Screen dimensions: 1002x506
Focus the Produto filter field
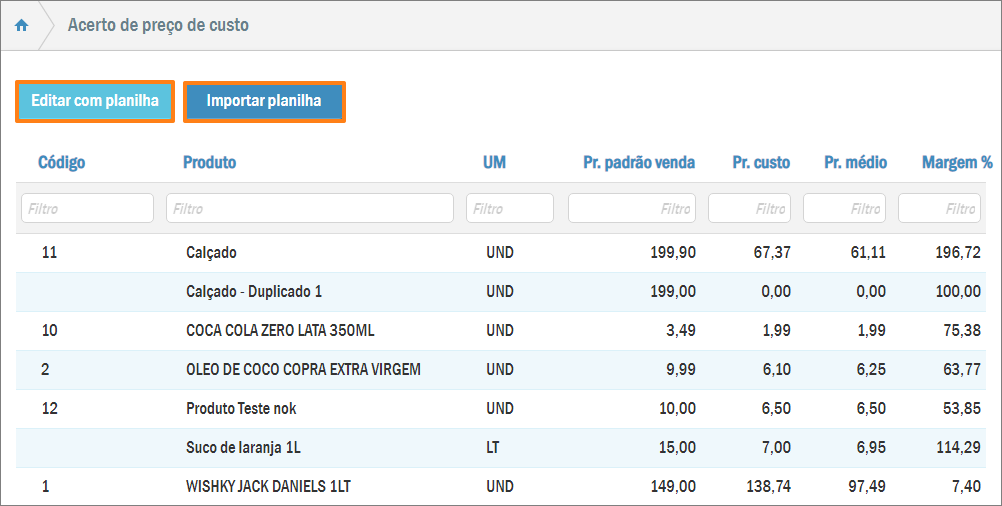click(310, 208)
